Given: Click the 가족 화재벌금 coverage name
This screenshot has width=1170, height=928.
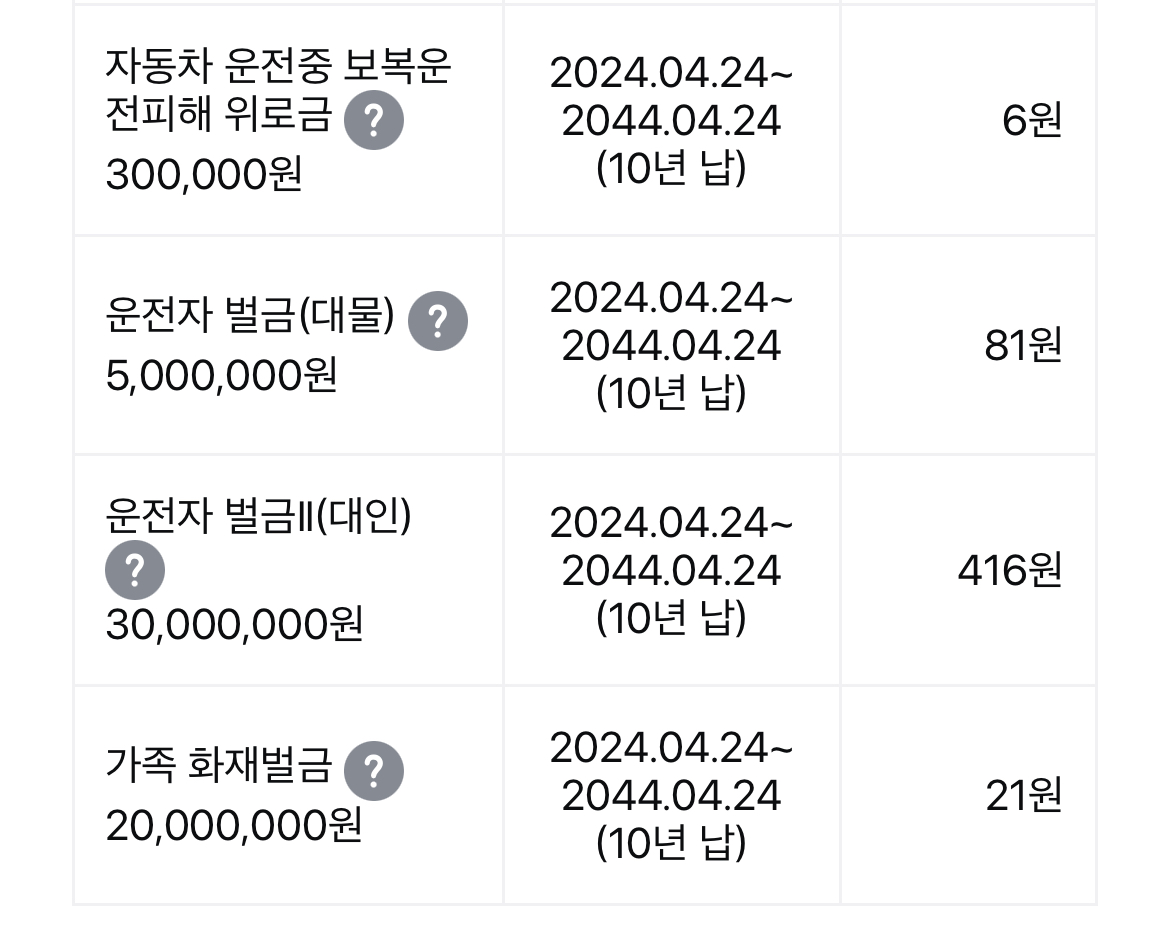Looking at the screenshot, I should pyautogui.click(x=218, y=768).
